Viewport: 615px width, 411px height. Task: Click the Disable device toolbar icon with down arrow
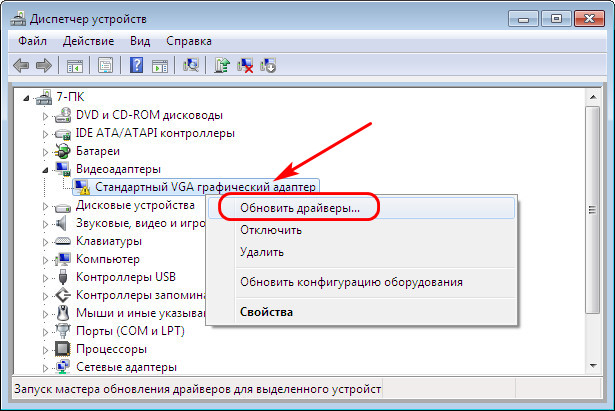(268, 65)
